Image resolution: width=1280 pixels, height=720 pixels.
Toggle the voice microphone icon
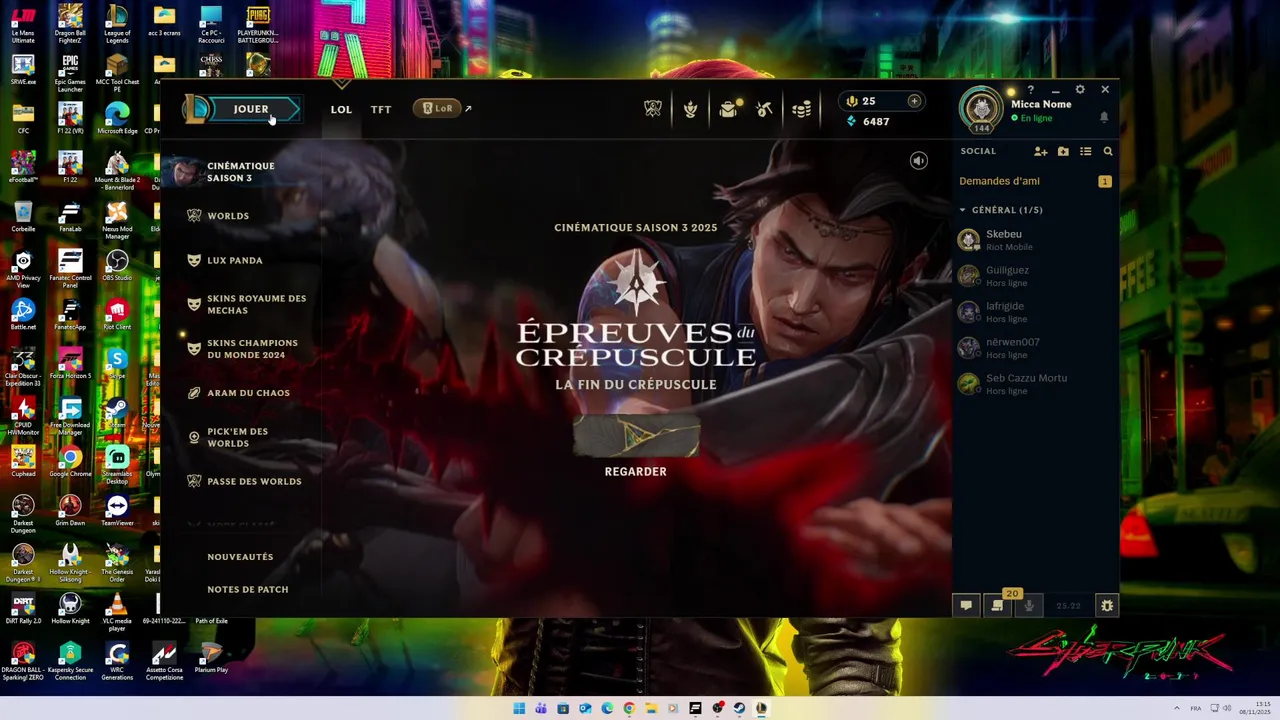coord(1029,605)
